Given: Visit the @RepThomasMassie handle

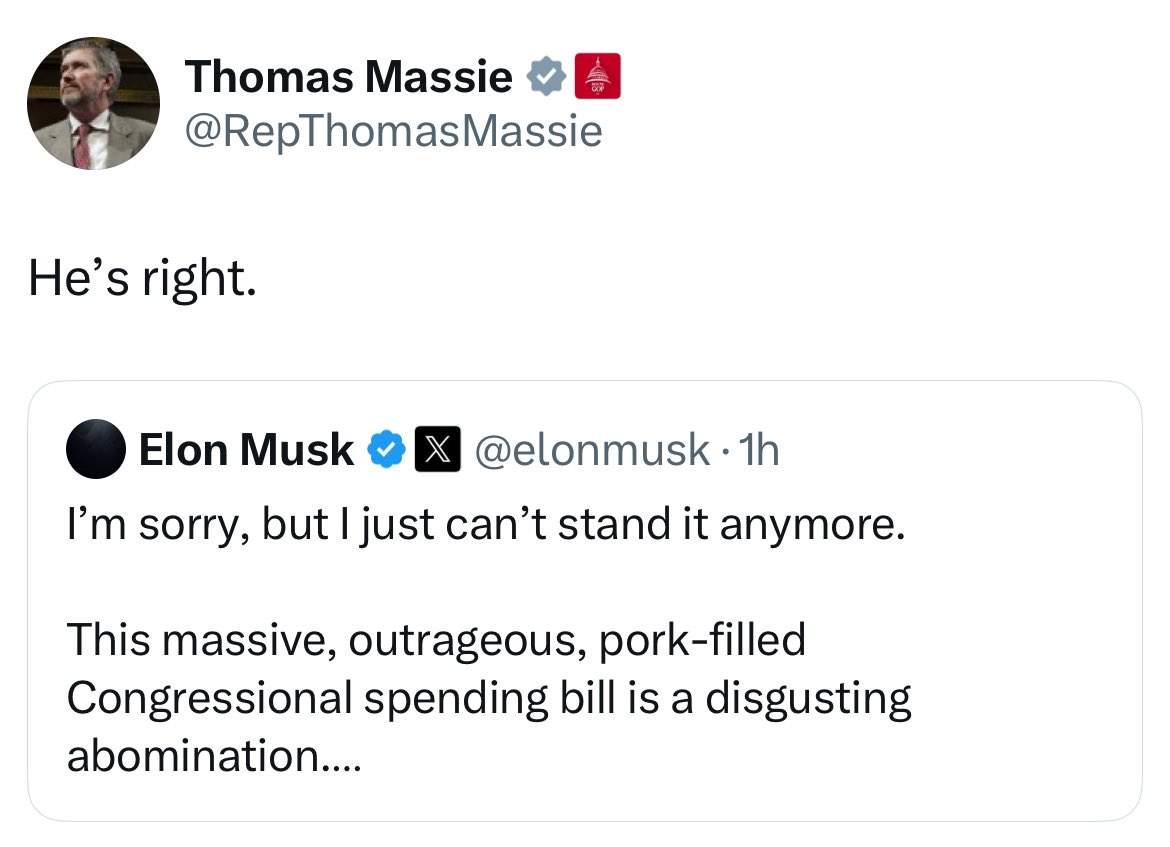Looking at the screenshot, I should (x=393, y=130).
